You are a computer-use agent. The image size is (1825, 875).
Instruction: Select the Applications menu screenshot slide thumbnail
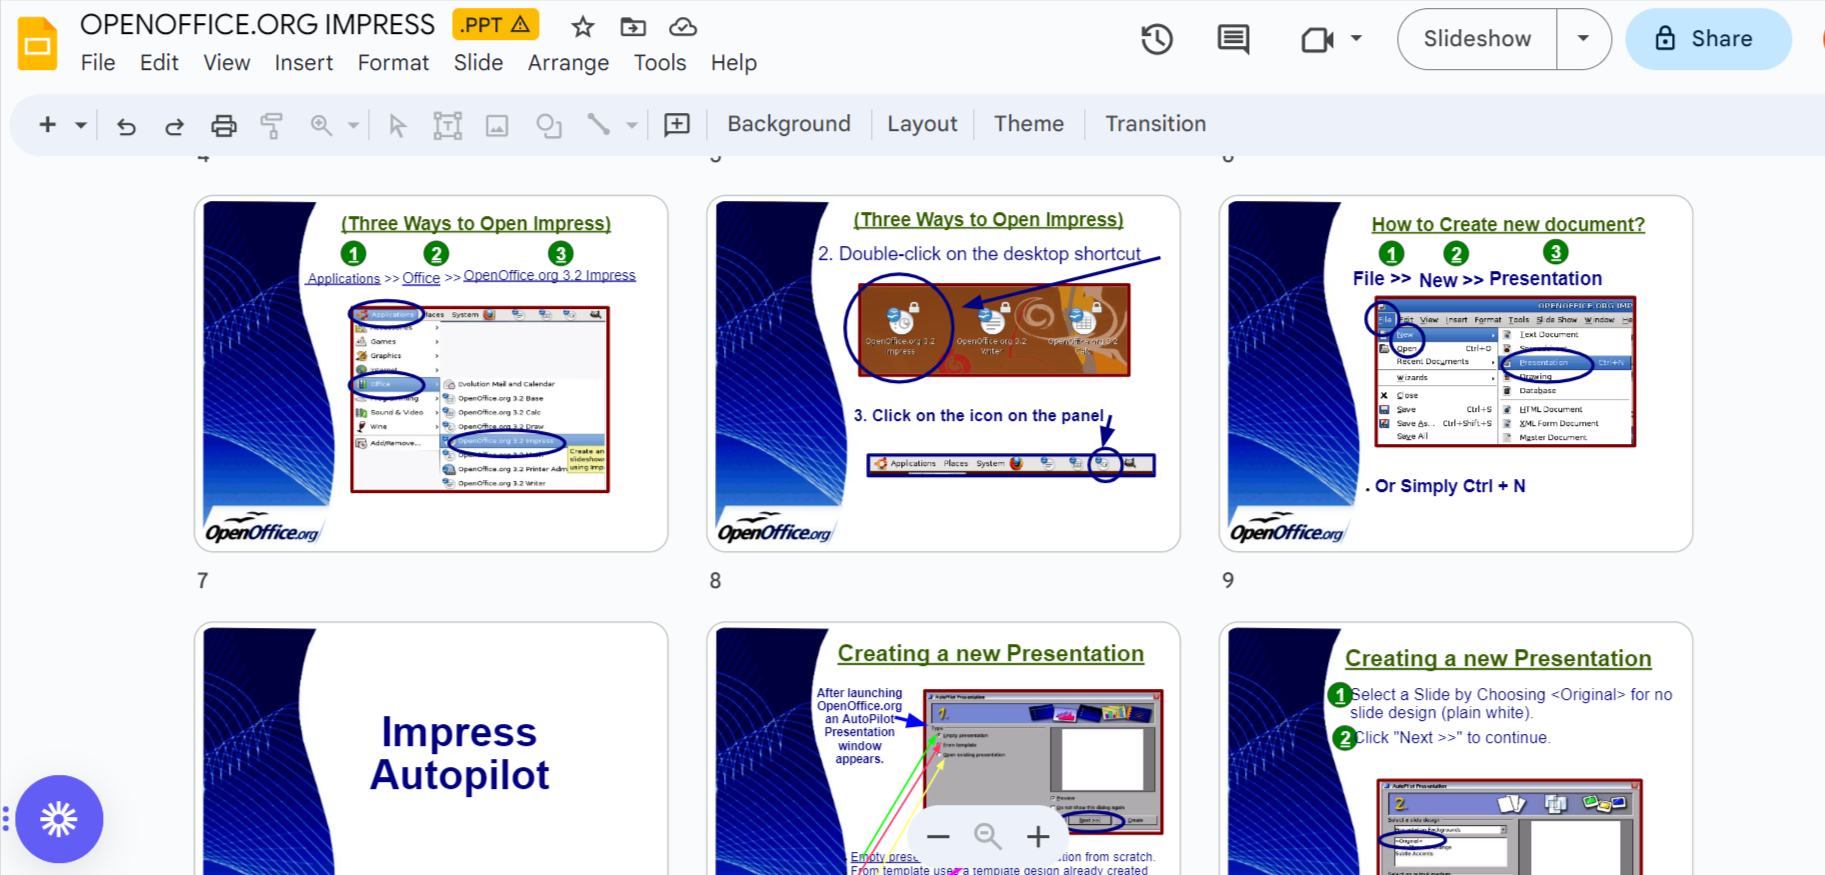point(431,374)
